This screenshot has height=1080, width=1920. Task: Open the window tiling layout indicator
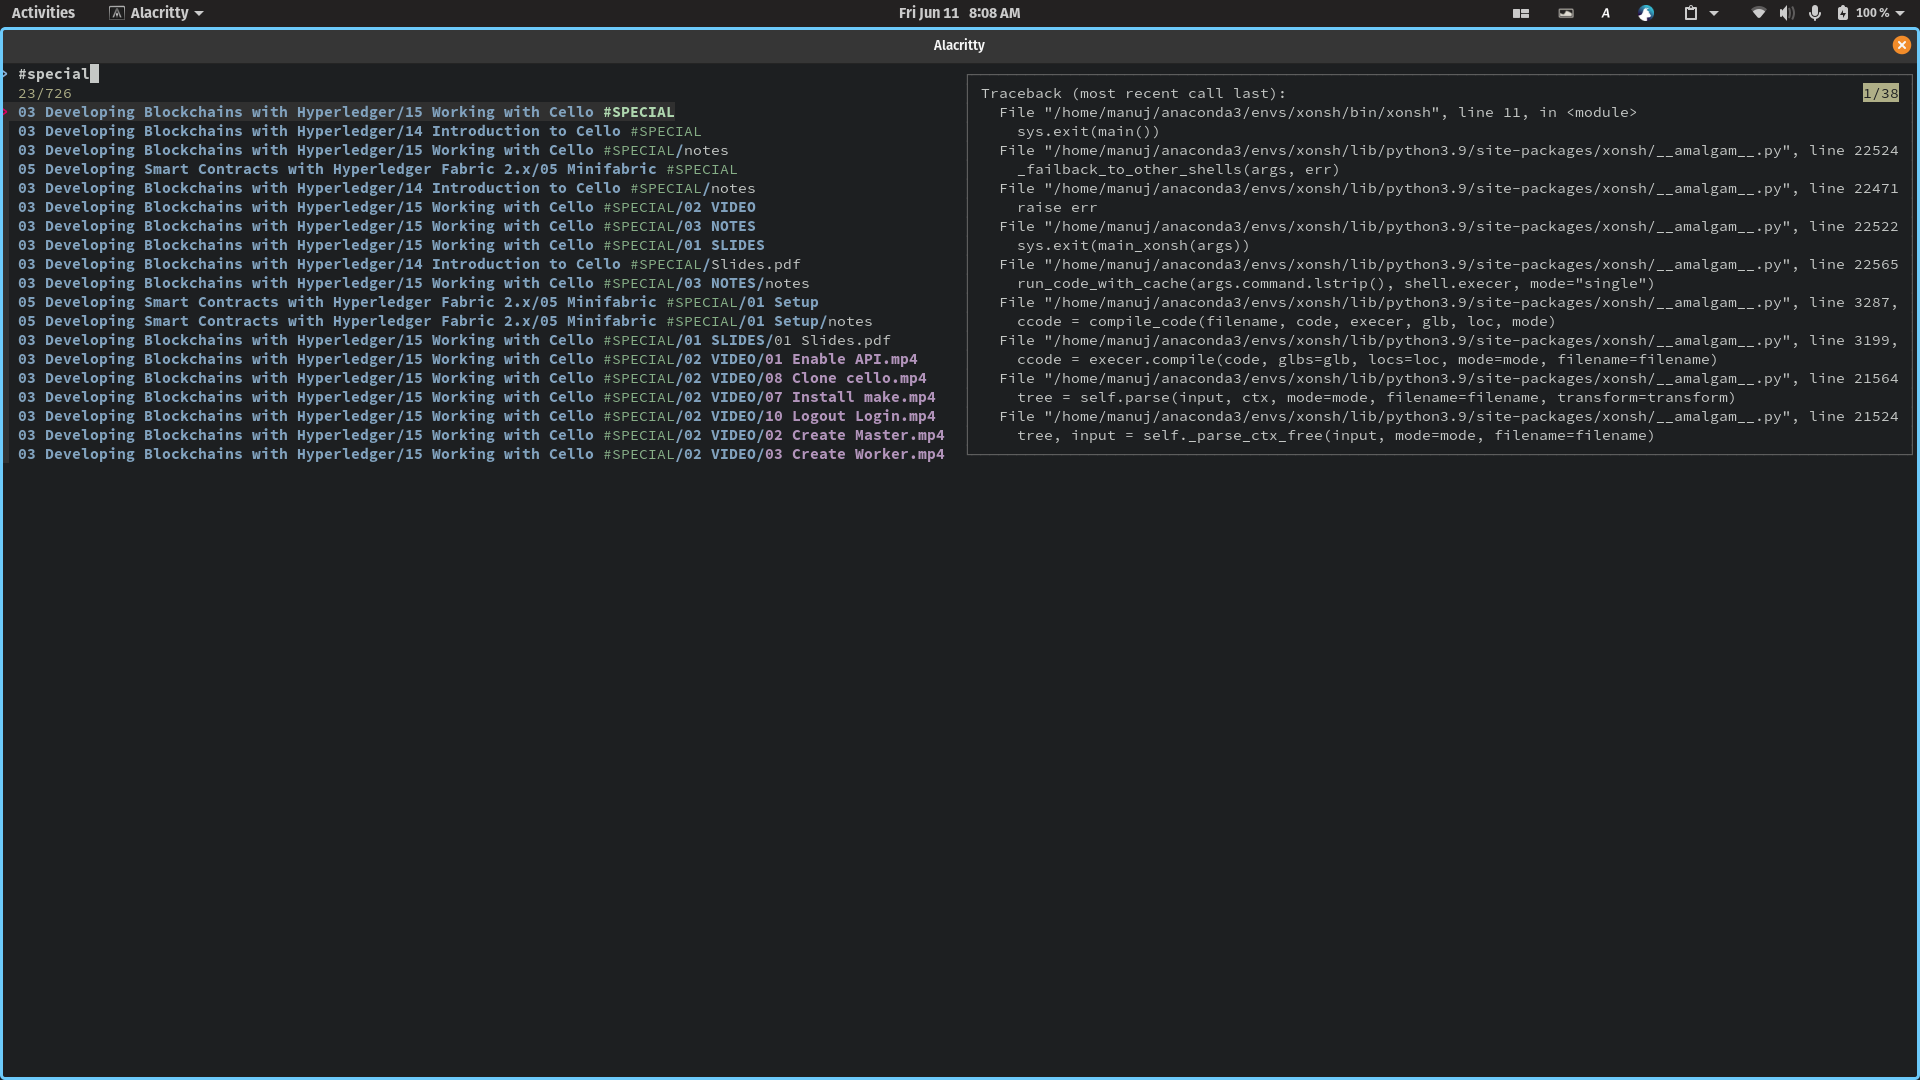click(x=1520, y=13)
